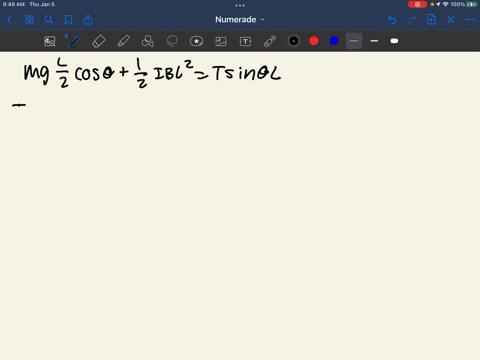The height and width of the screenshot is (360, 480).
Task: Tap the red screen recording indicator
Action: click(417, 4)
